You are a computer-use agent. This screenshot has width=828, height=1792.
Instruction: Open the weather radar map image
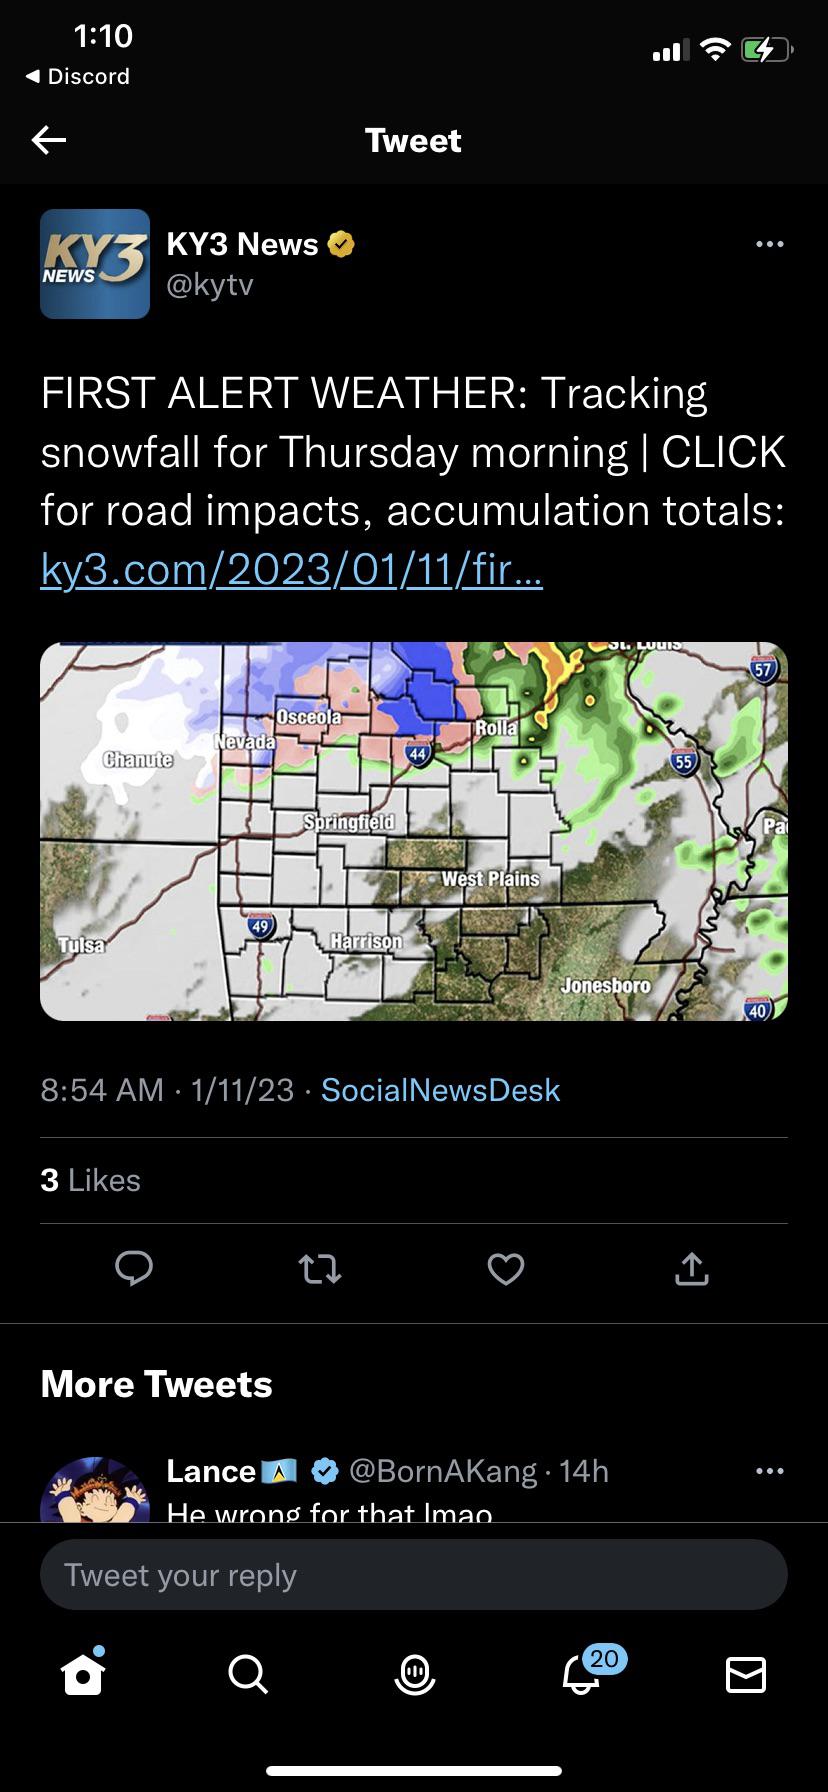[x=414, y=831]
